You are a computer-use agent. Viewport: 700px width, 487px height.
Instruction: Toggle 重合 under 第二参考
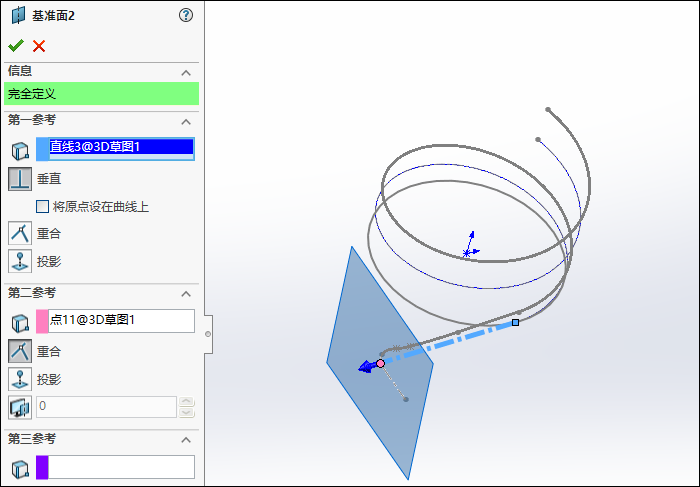click(x=20, y=351)
